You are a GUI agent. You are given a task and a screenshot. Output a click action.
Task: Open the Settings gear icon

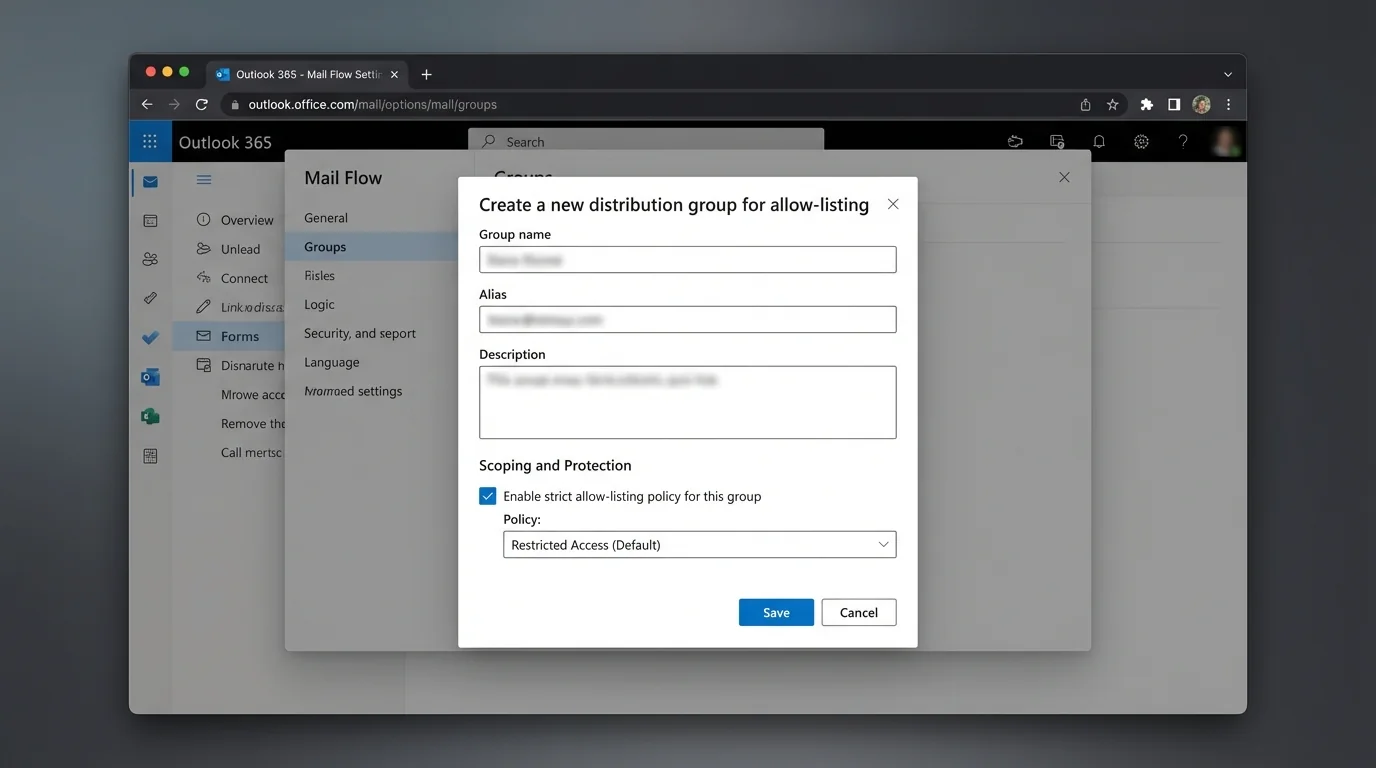click(x=1141, y=141)
